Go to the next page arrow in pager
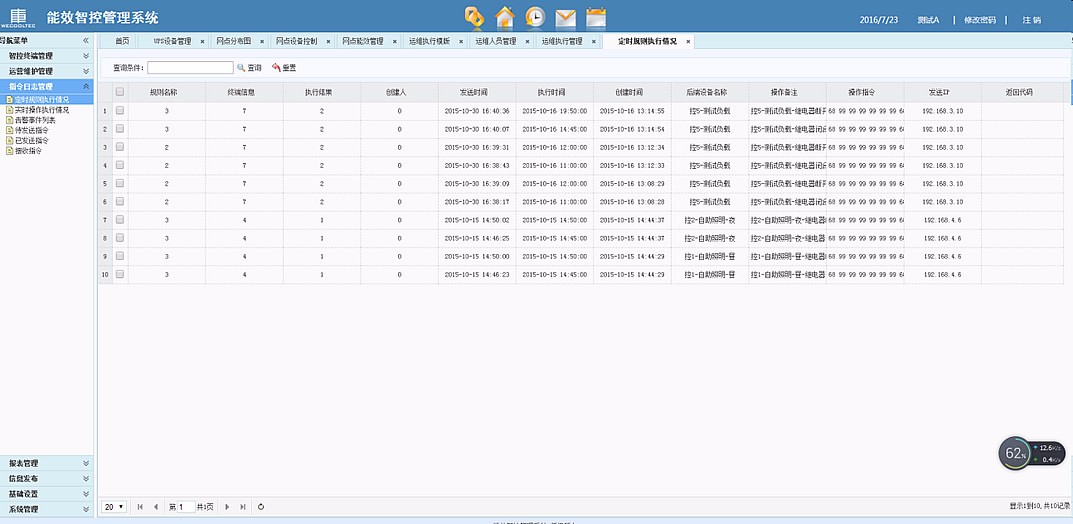Viewport: 1073px width, 524px height. click(x=228, y=507)
